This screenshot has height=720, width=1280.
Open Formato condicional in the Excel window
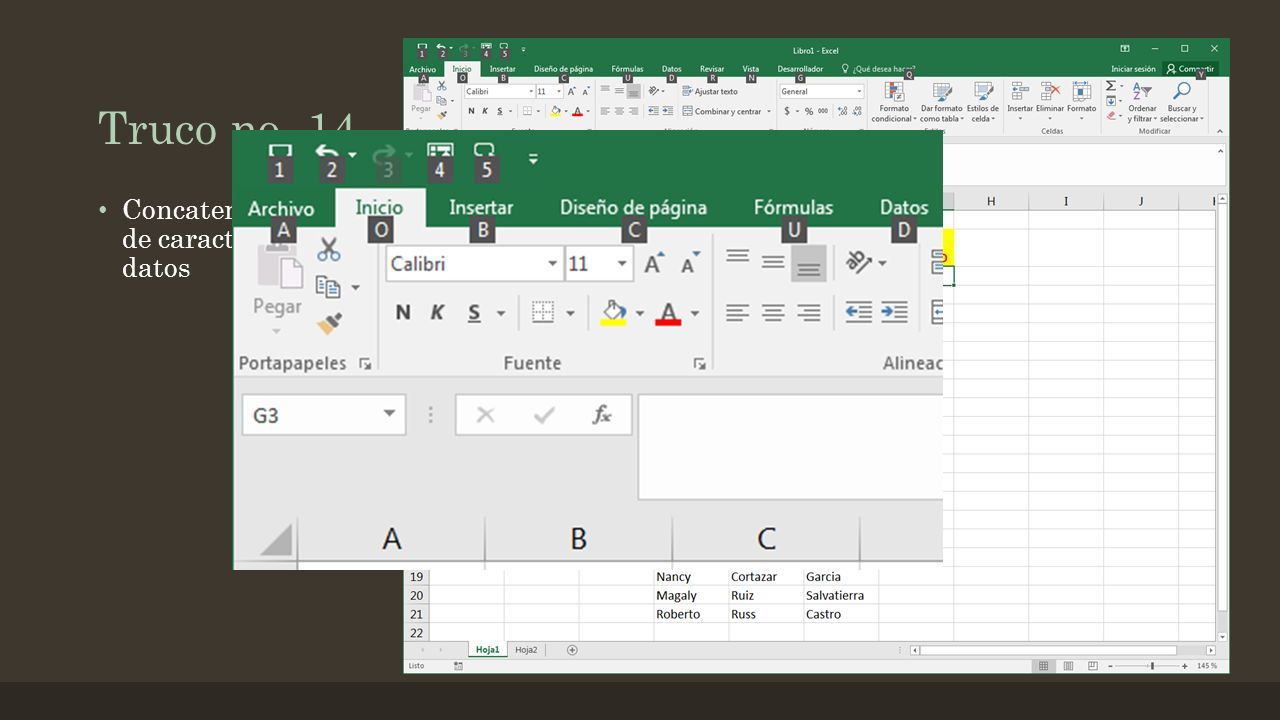pos(893,103)
